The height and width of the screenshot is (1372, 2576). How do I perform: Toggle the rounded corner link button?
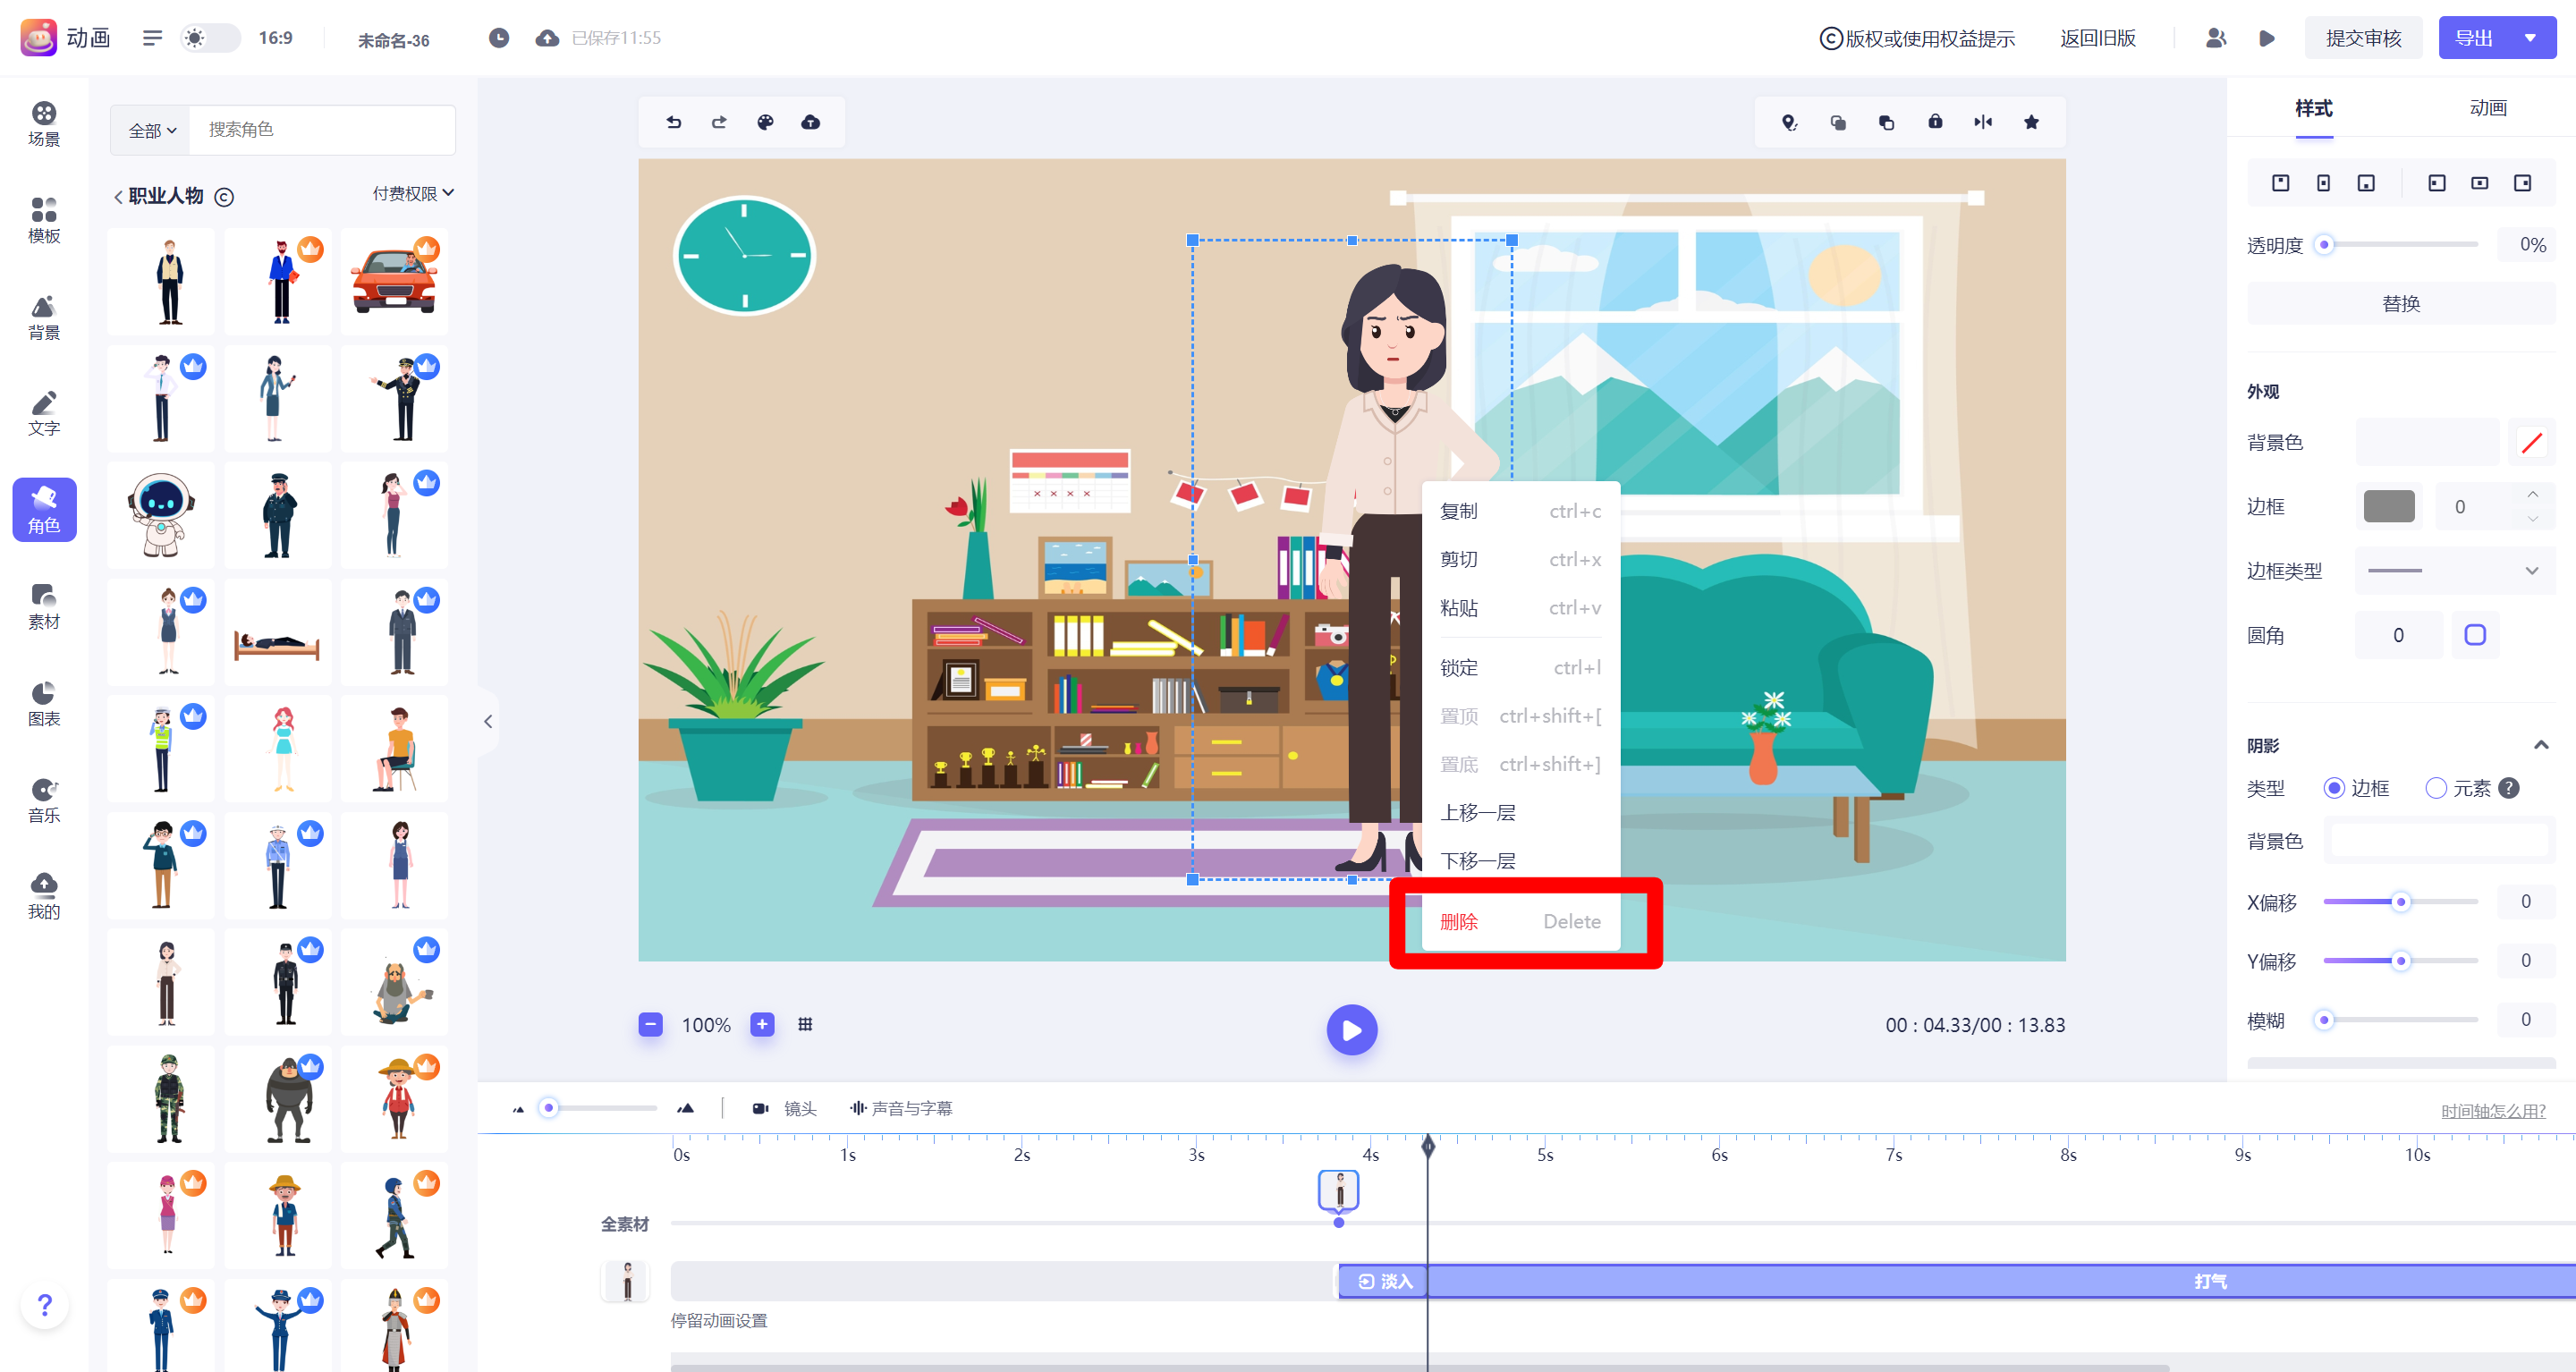[x=2475, y=635]
